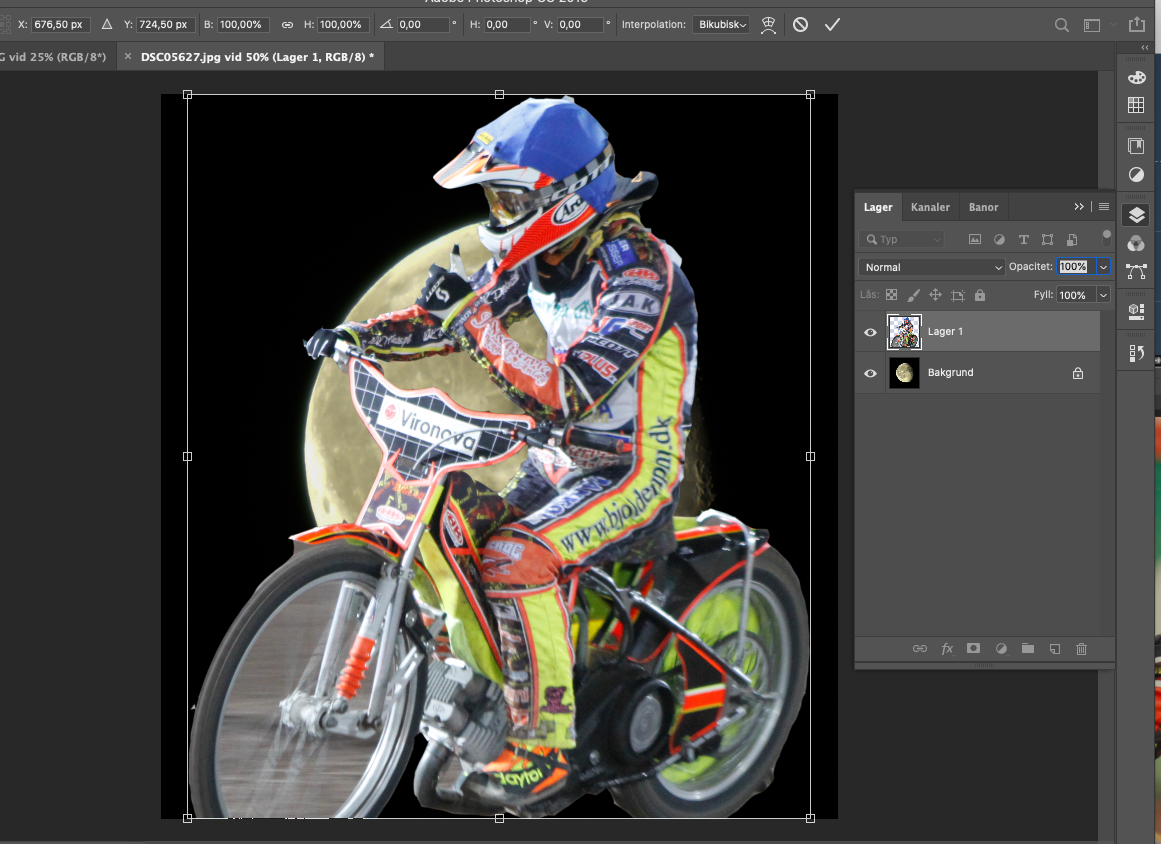1161x844 pixels.
Task: Toggle maintain aspect ratio link icon
Action: [287, 24]
